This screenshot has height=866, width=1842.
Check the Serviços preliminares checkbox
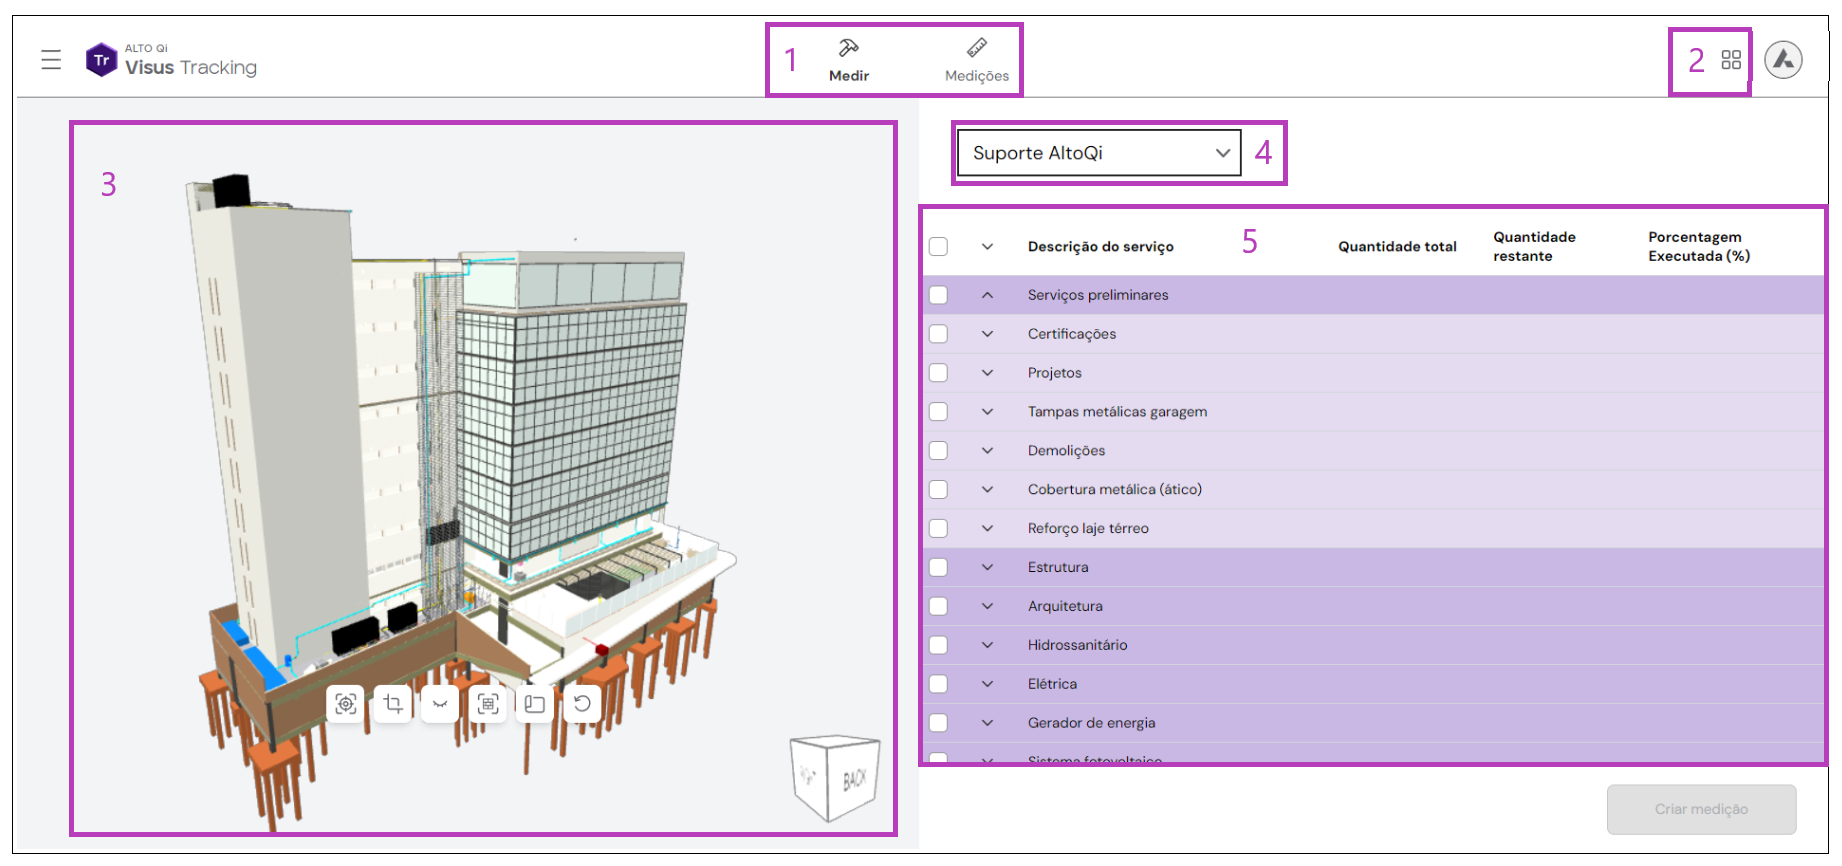938,295
